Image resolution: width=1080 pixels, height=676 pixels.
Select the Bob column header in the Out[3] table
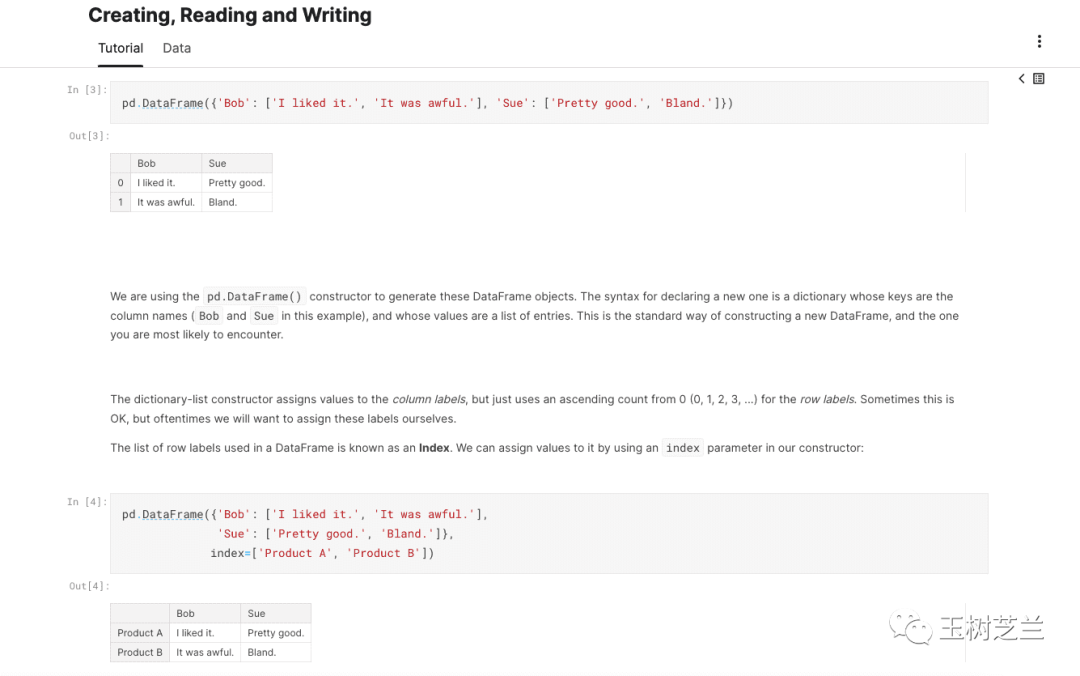coord(147,163)
